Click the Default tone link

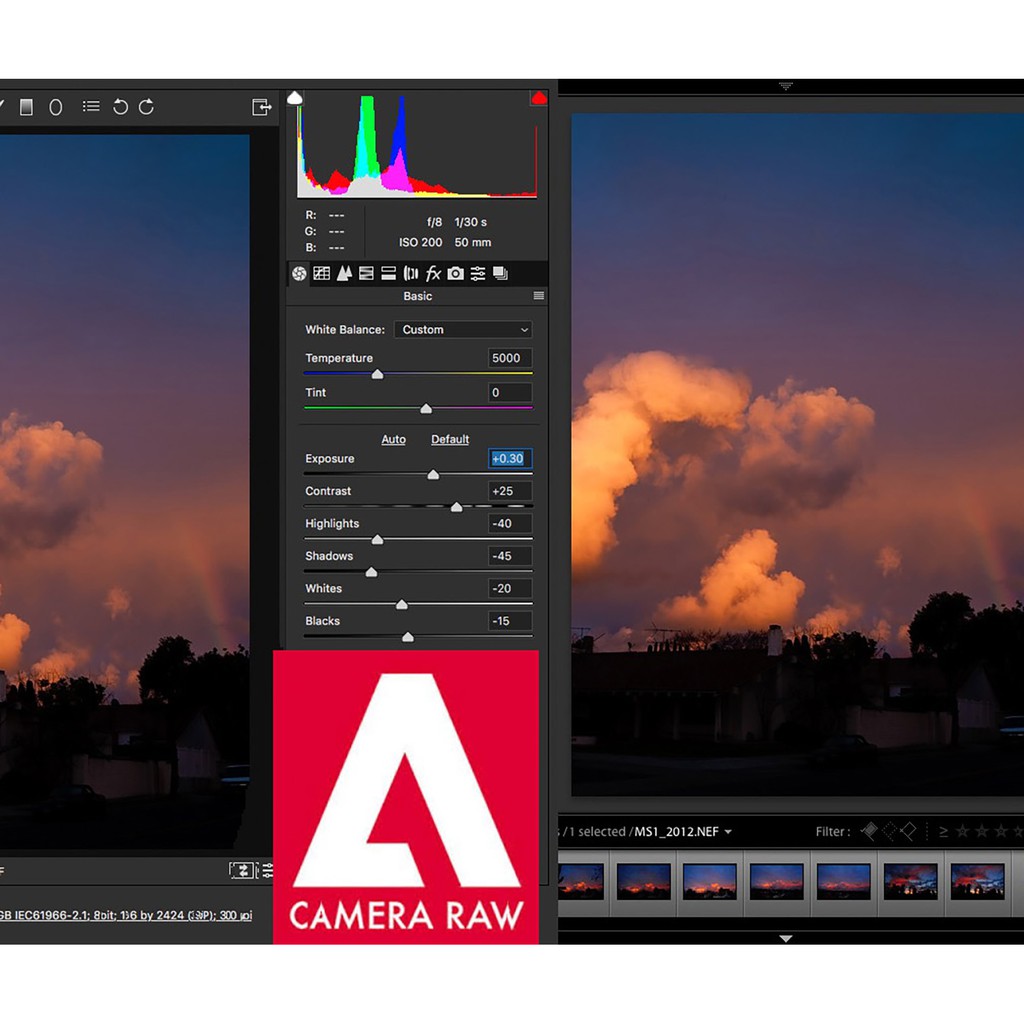(x=450, y=440)
